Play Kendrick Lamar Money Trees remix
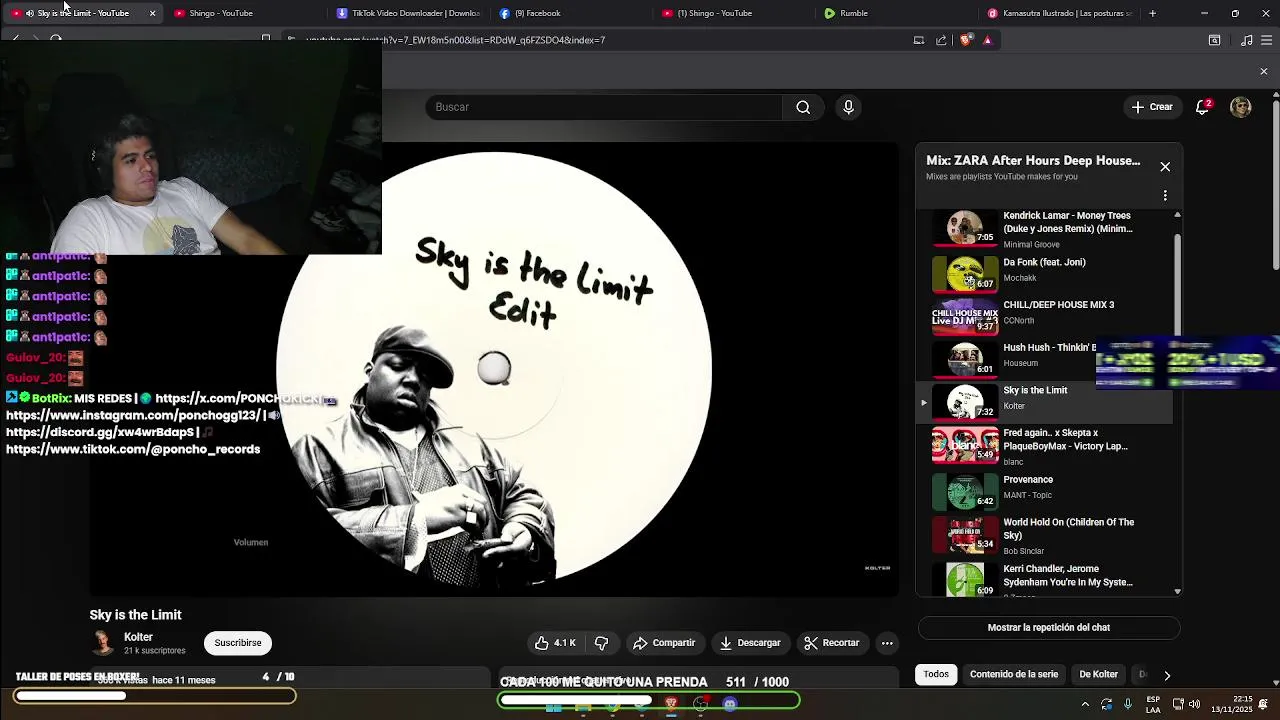Screen dimensions: 1280x720 click(1044, 229)
